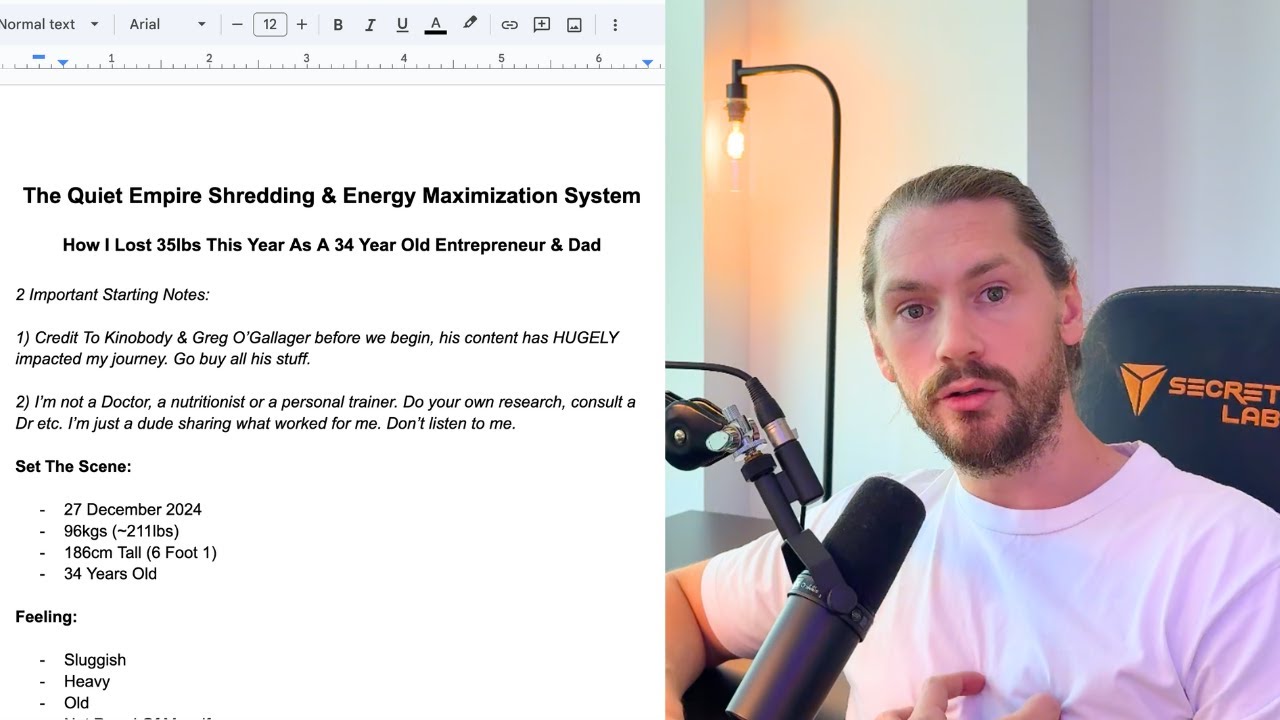
Task: Click the first line indent marker on ruler
Action: (x=38, y=57)
